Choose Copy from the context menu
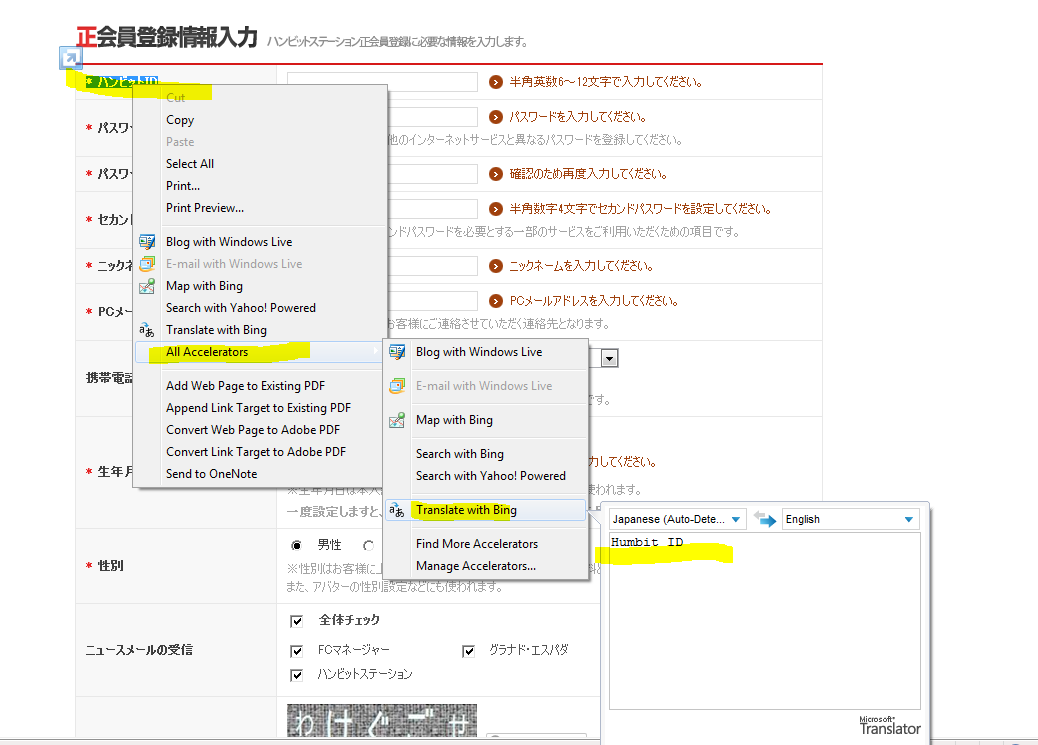Image resolution: width=1038 pixels, height=745 pixels. (180, 120)
